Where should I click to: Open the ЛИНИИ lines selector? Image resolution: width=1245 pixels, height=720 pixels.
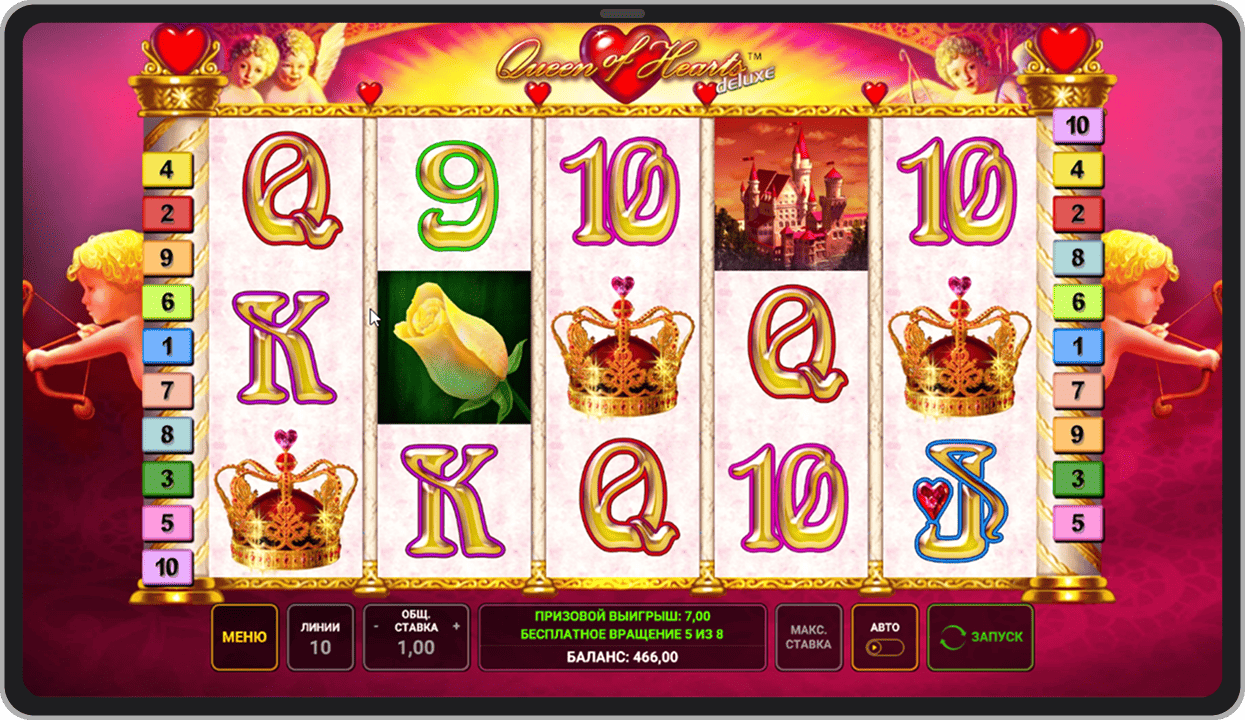(x=320, y=637)
